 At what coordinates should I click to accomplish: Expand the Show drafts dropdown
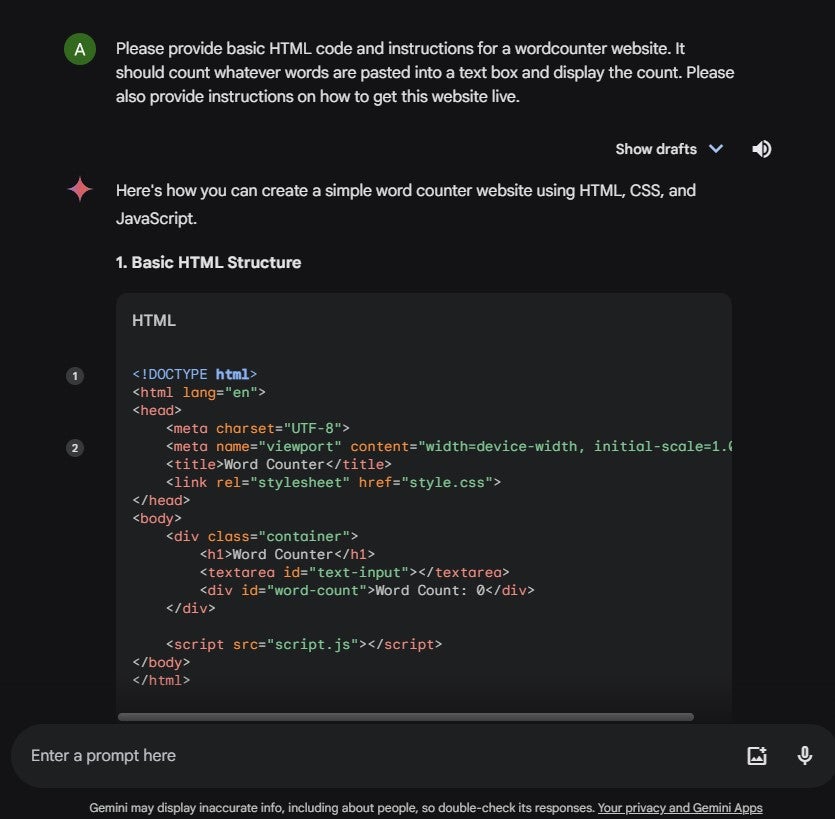click(669, 149)
